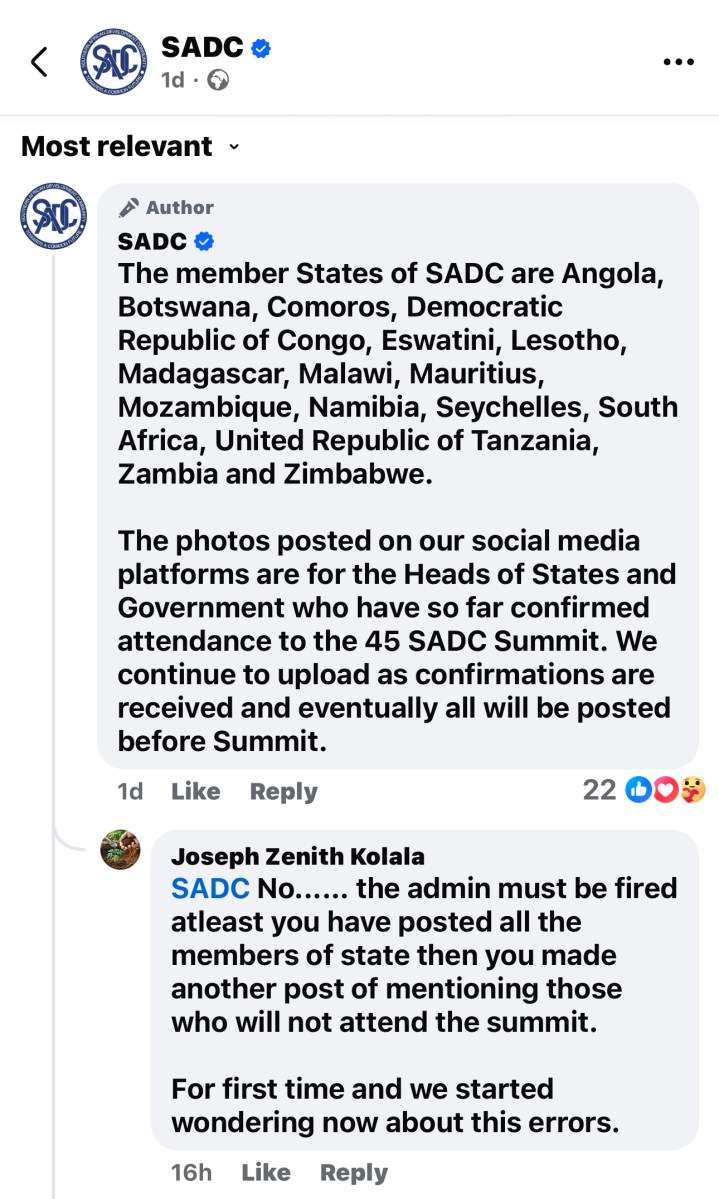Tap the globe public-audience icon
The height and width of the screenshot is (1199, 719).
[x=217, y=81]
